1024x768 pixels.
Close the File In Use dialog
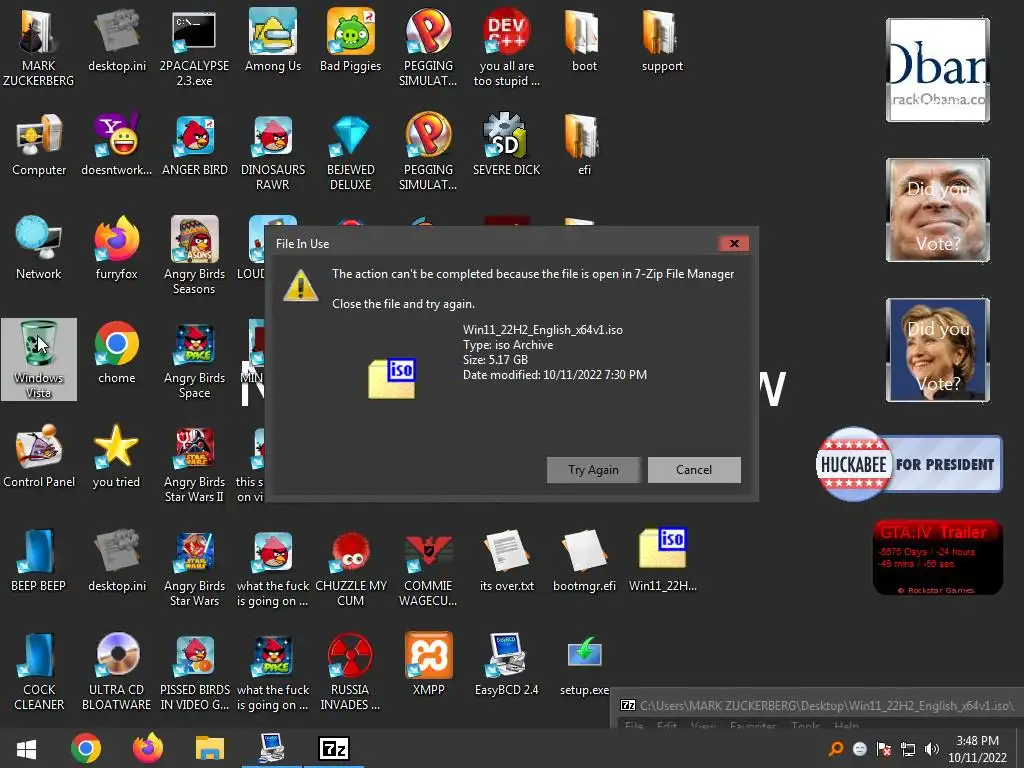(x=734, y=244)
